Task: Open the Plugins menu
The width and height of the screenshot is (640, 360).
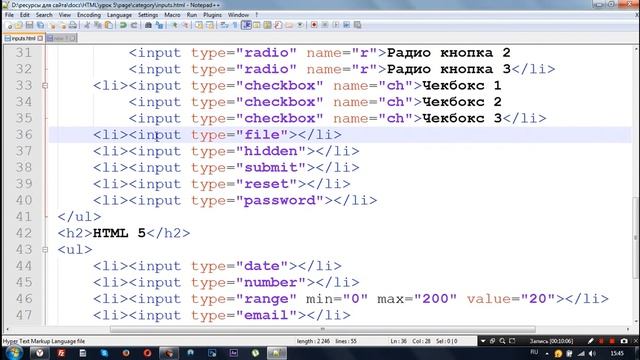Action: click(212, 15)
